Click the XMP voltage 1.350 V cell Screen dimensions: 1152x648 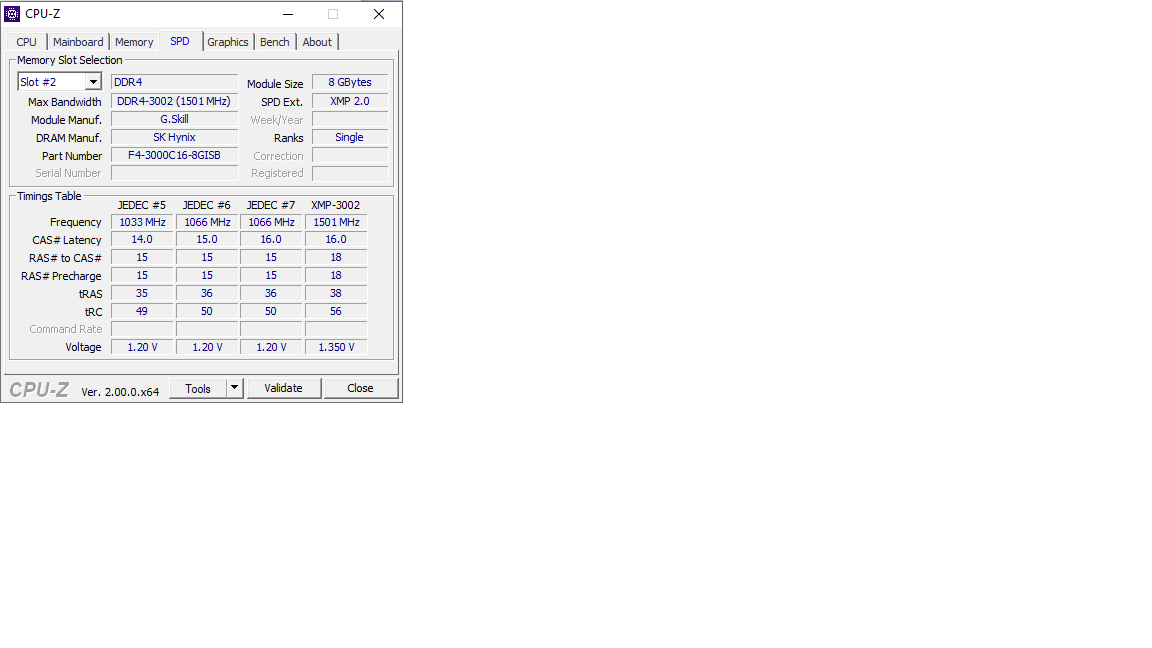point(336,347)
